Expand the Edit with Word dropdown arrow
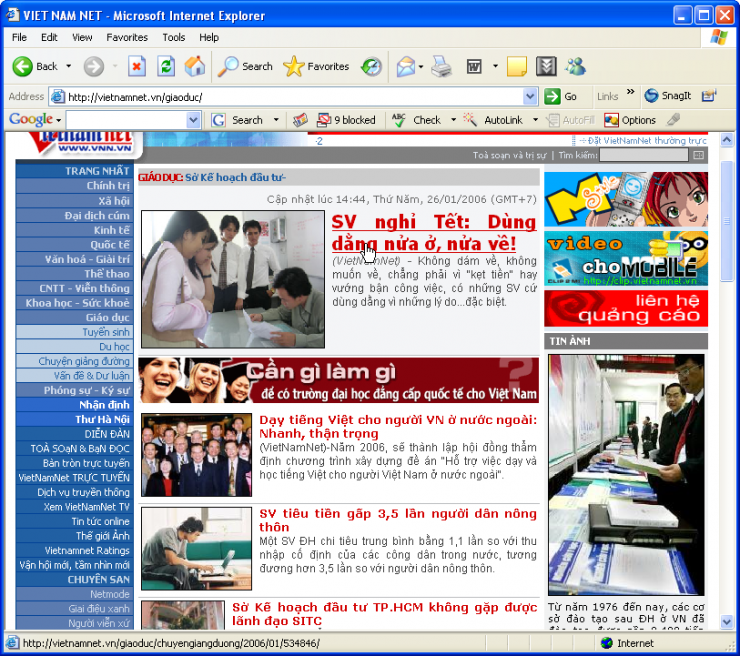740x656 pixels. tap(495, 66)
